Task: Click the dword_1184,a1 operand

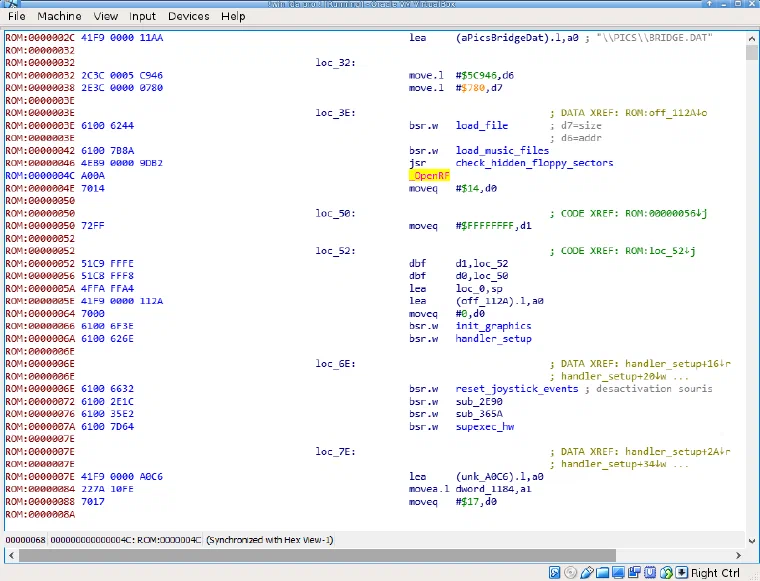Action: coord(493,489)
